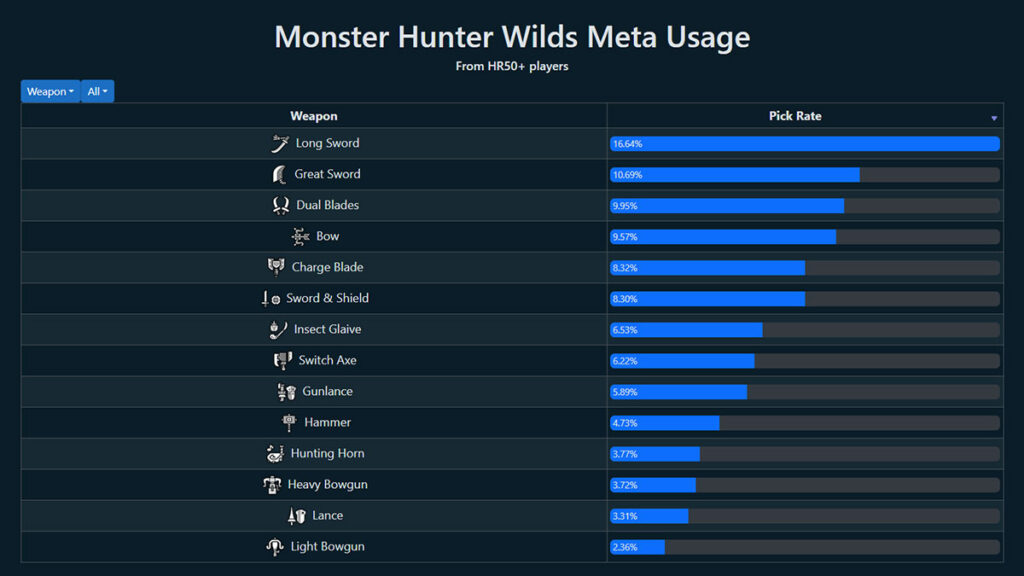The width and height of the screenshot is (1024, 576).
Task: Click the Pick Rate sort arrow
Action: click(994, 118)
